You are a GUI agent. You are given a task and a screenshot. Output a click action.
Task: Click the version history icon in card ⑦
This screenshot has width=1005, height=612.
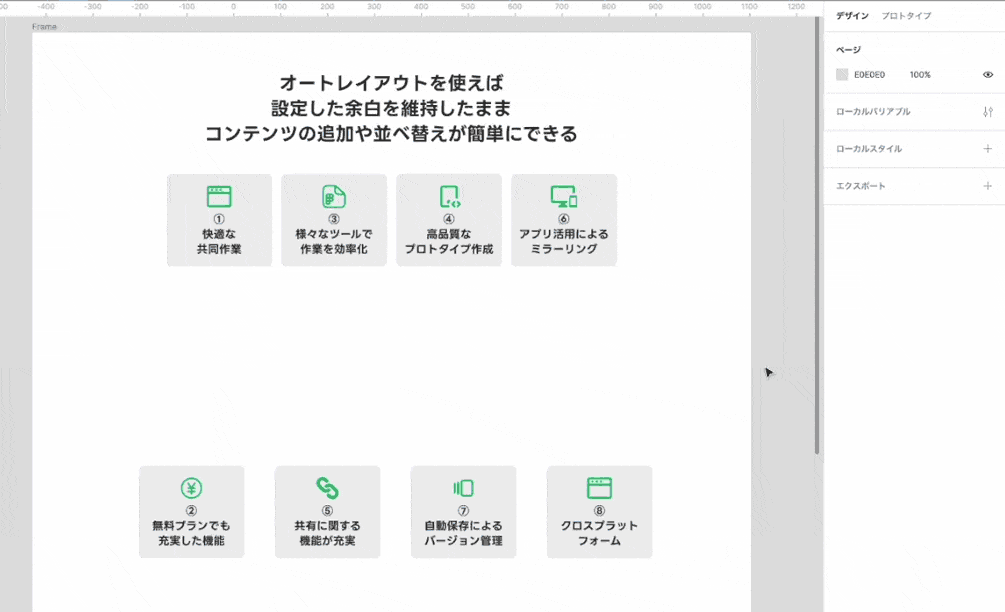pos(463,488)
